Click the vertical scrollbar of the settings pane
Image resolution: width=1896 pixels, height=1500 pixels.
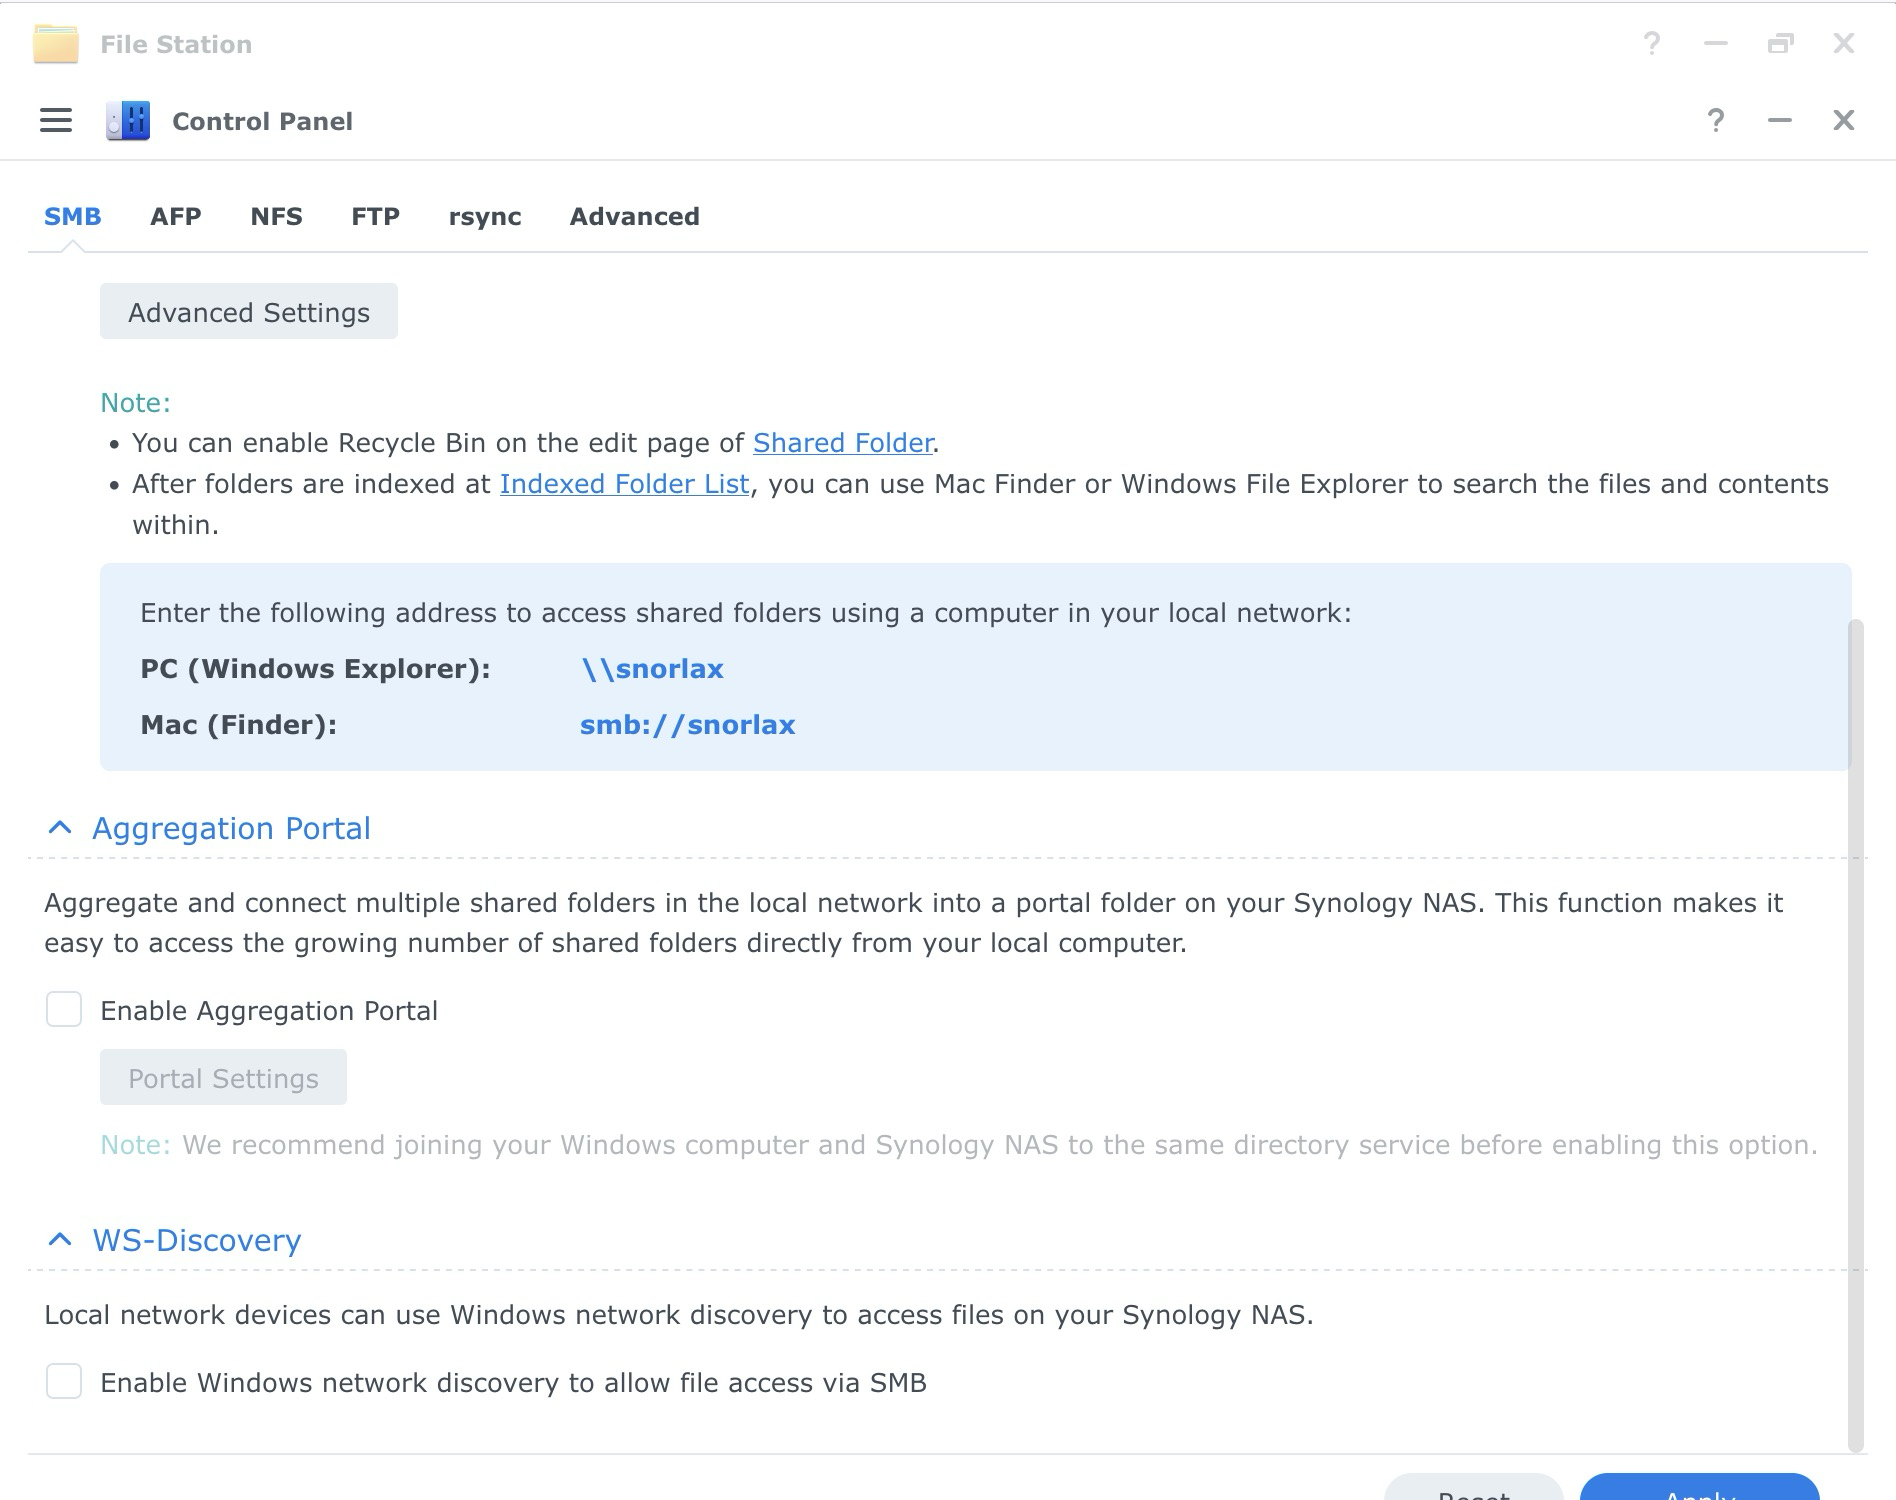(x=1856, y=1035)
